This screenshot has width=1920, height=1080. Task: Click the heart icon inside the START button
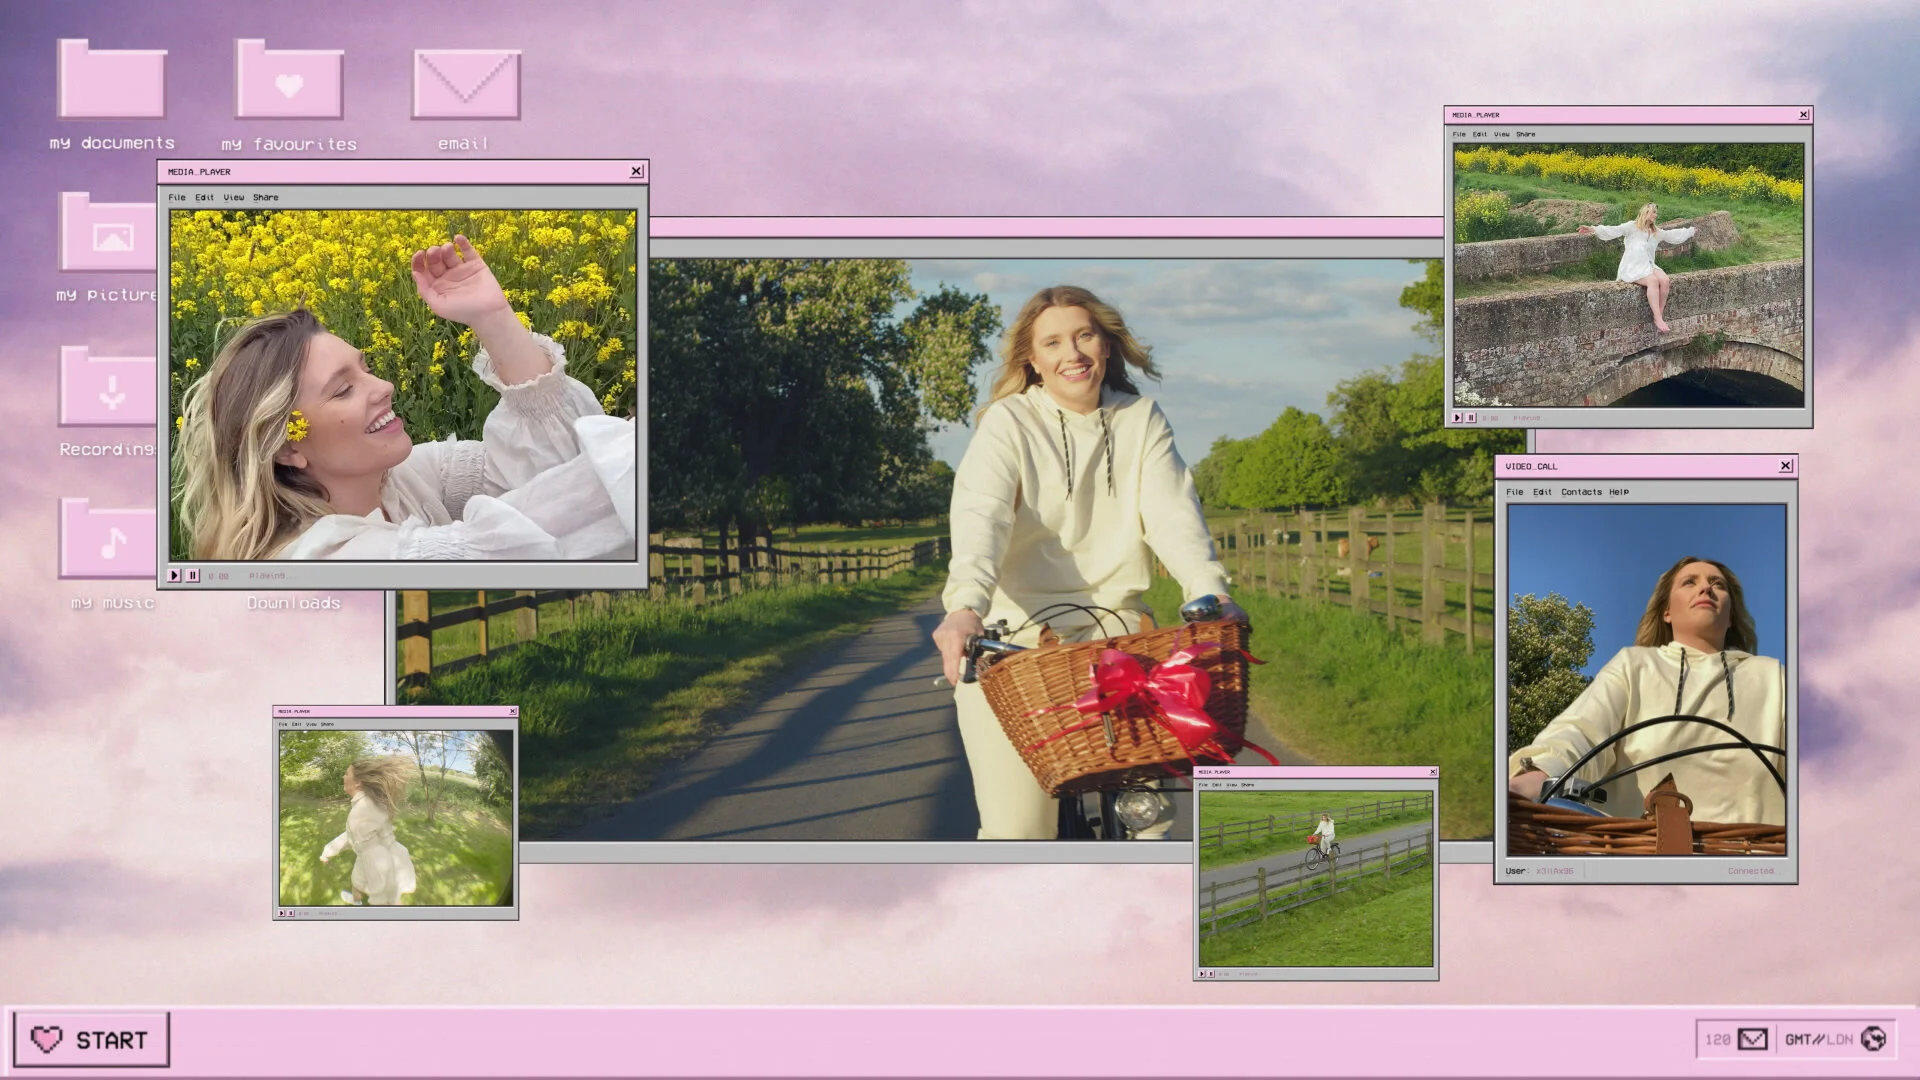tap(47, 1041)
